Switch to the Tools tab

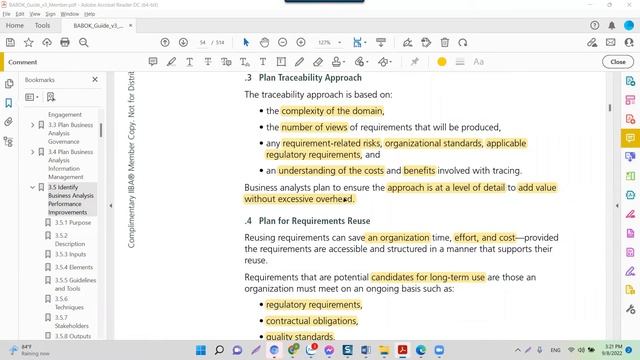click(42, 25)
